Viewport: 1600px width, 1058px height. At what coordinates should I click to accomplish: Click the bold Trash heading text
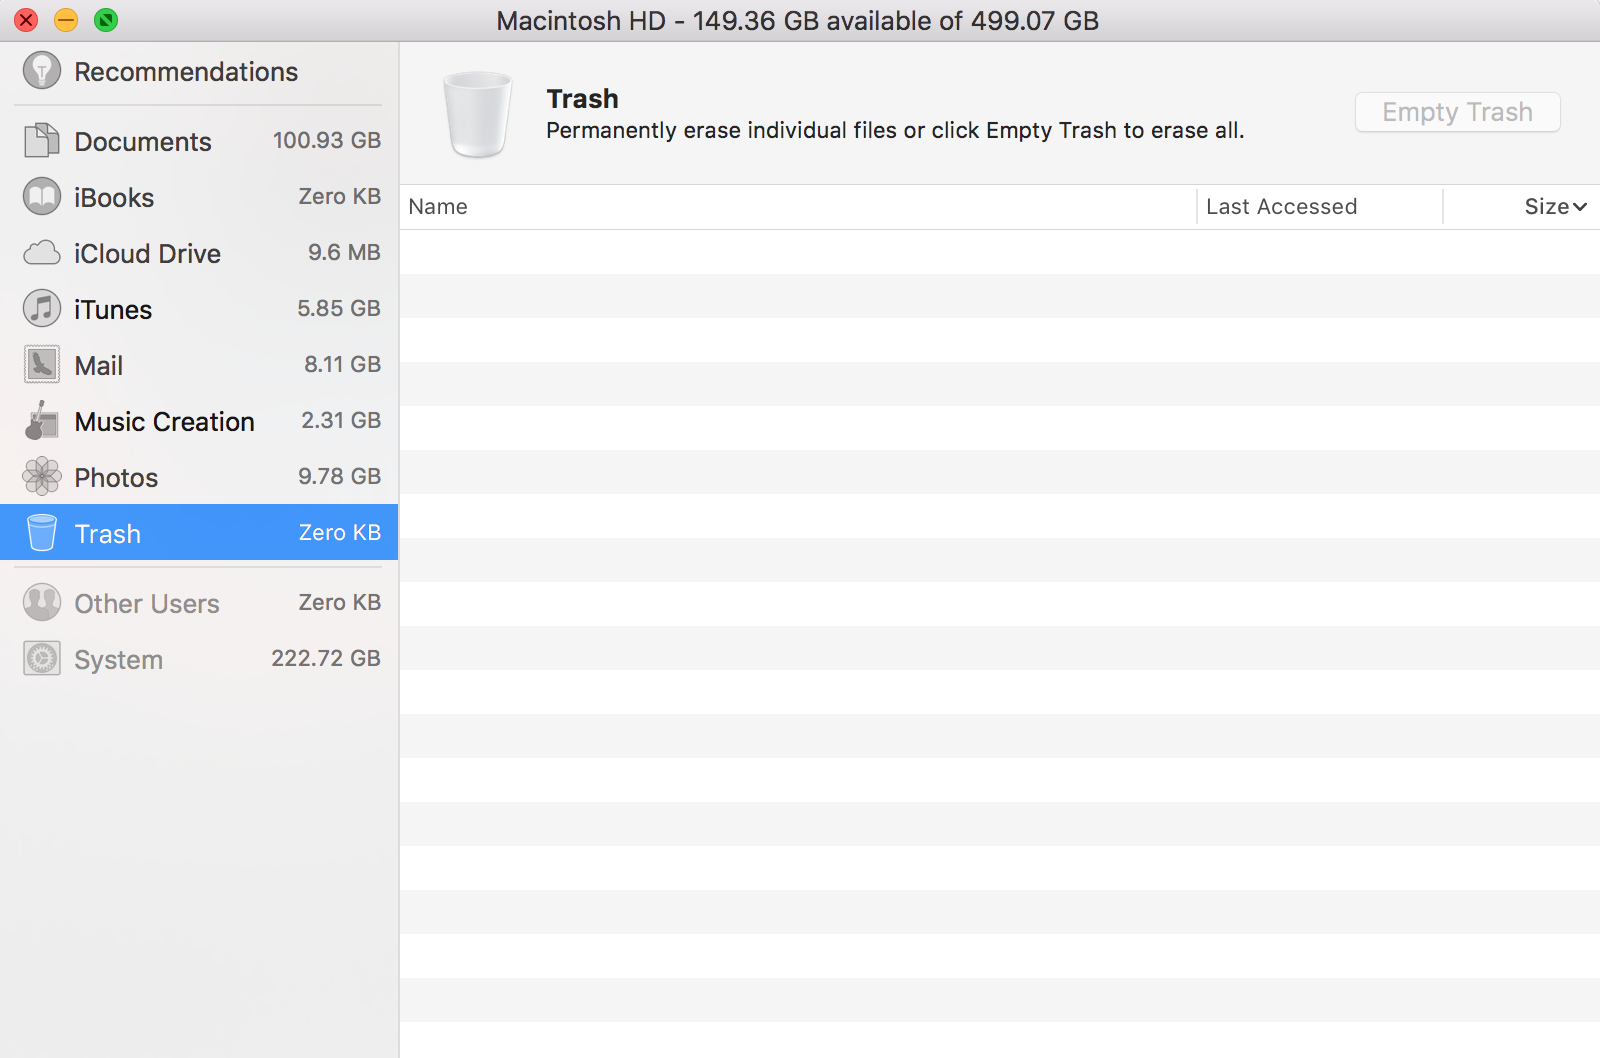[x=583, y=99]
